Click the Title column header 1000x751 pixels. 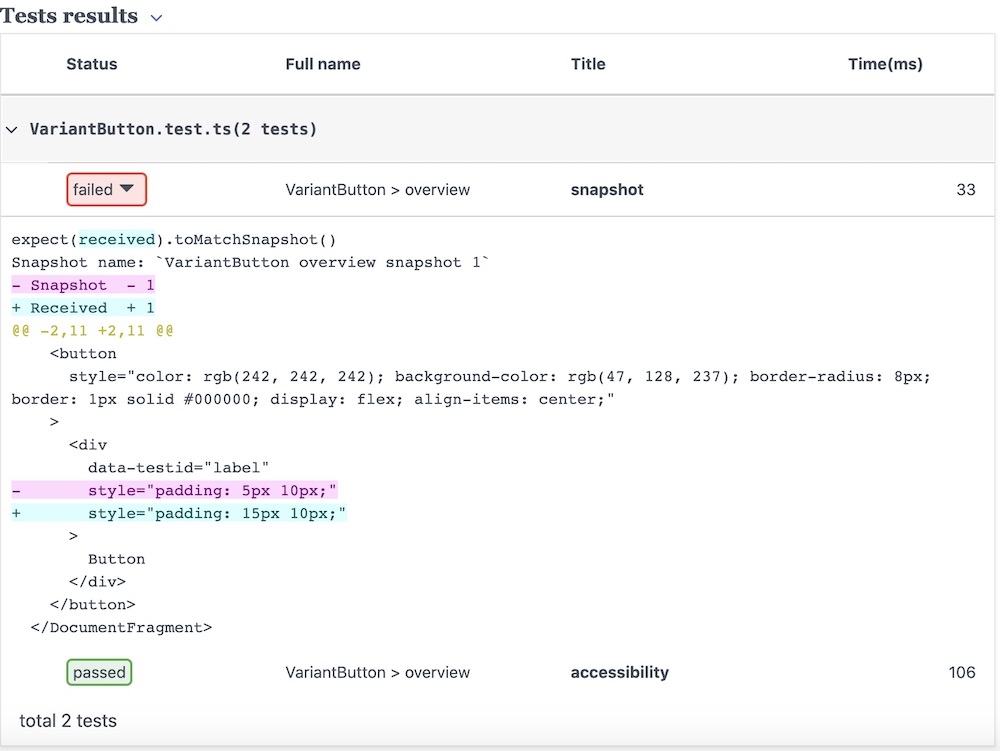[588, 64]
